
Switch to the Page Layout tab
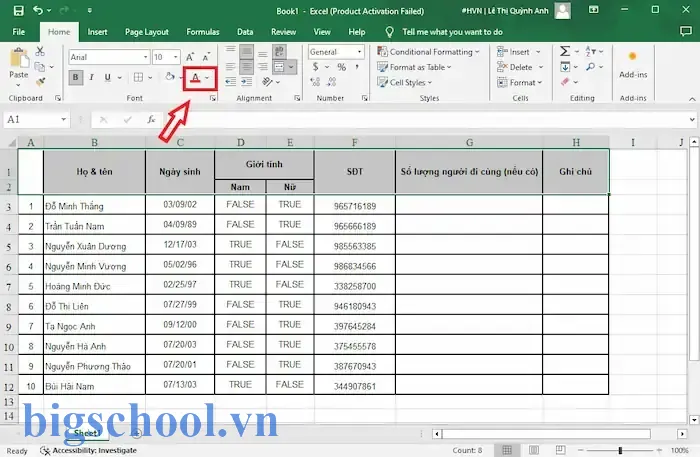click(147, 32)
